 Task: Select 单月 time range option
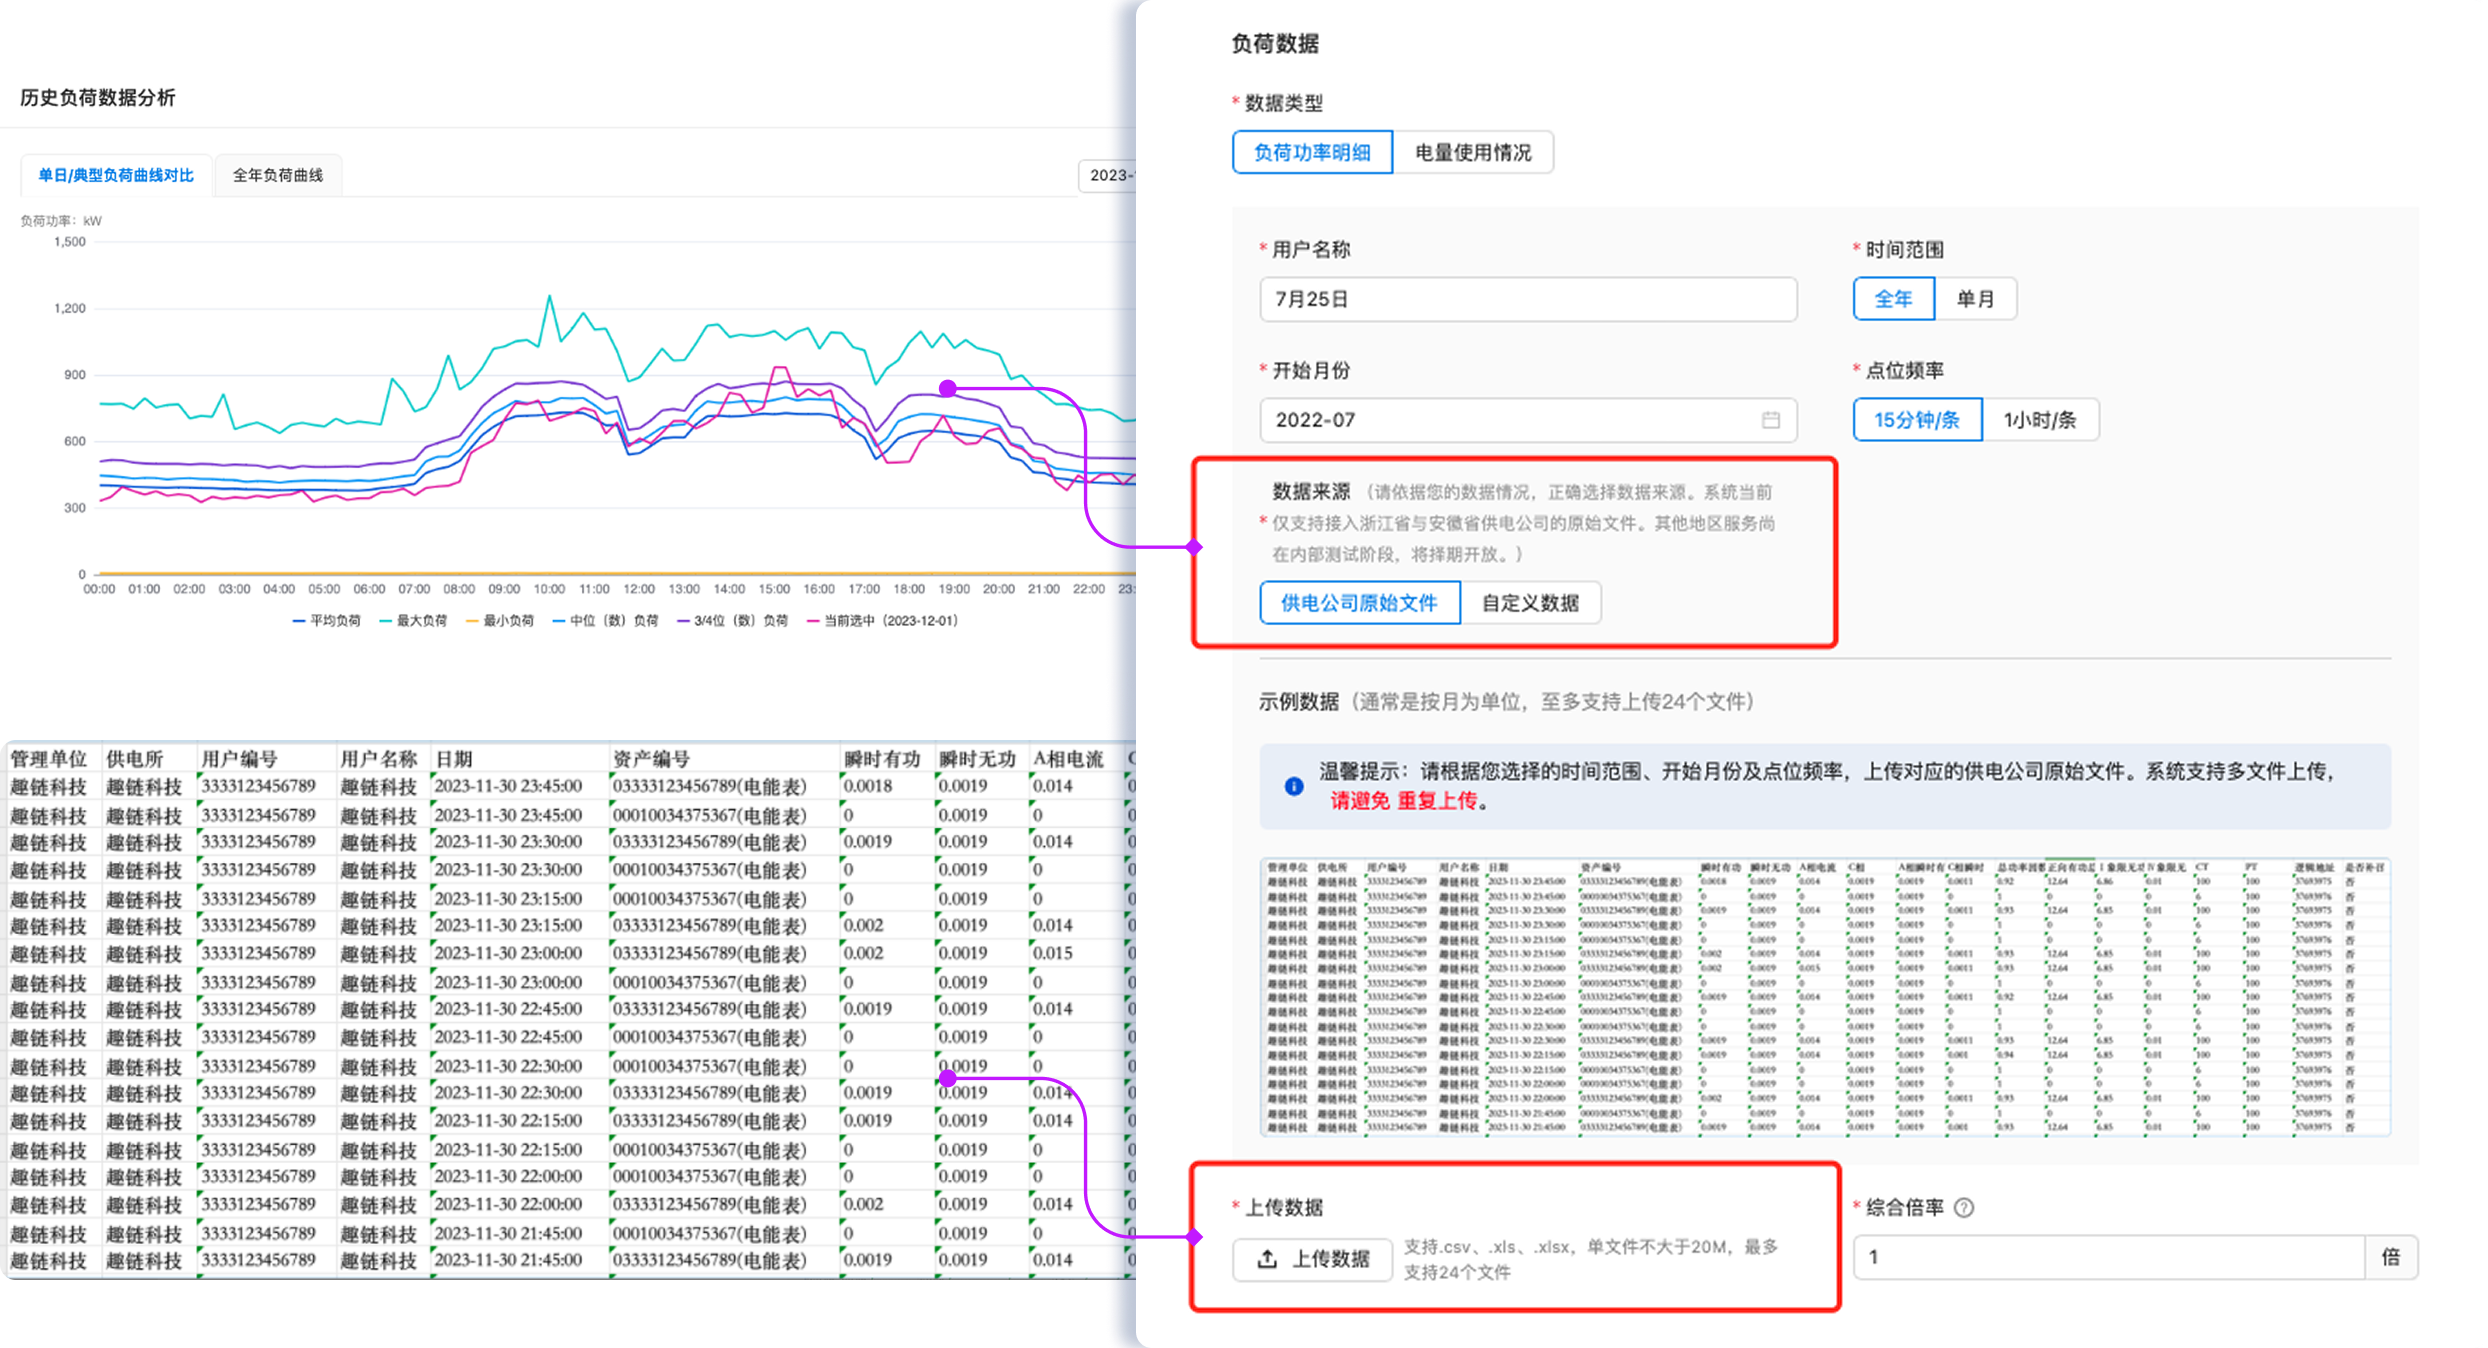pyautogui.click(x=1974, y=299)
